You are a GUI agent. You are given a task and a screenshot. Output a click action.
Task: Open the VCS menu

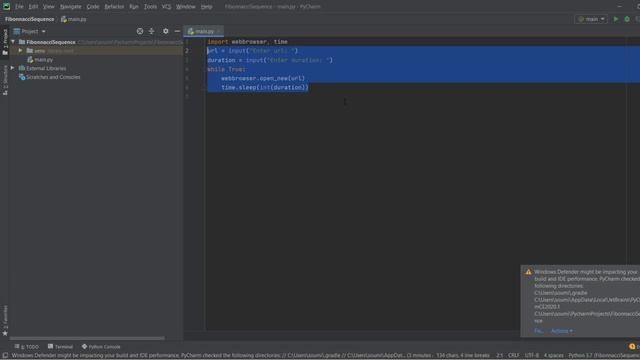[x=167, y=7]
